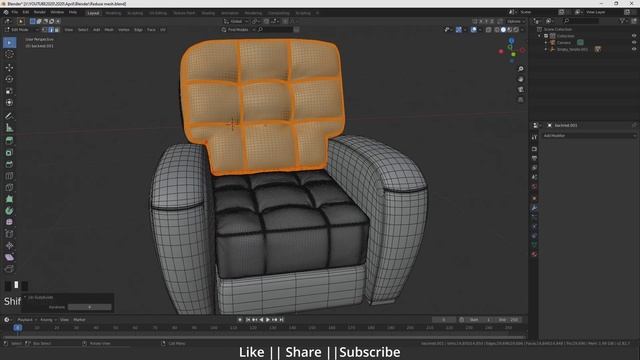640x360 pixels.
Task: Select the Rip Region tool
Action: pos(9,269)
